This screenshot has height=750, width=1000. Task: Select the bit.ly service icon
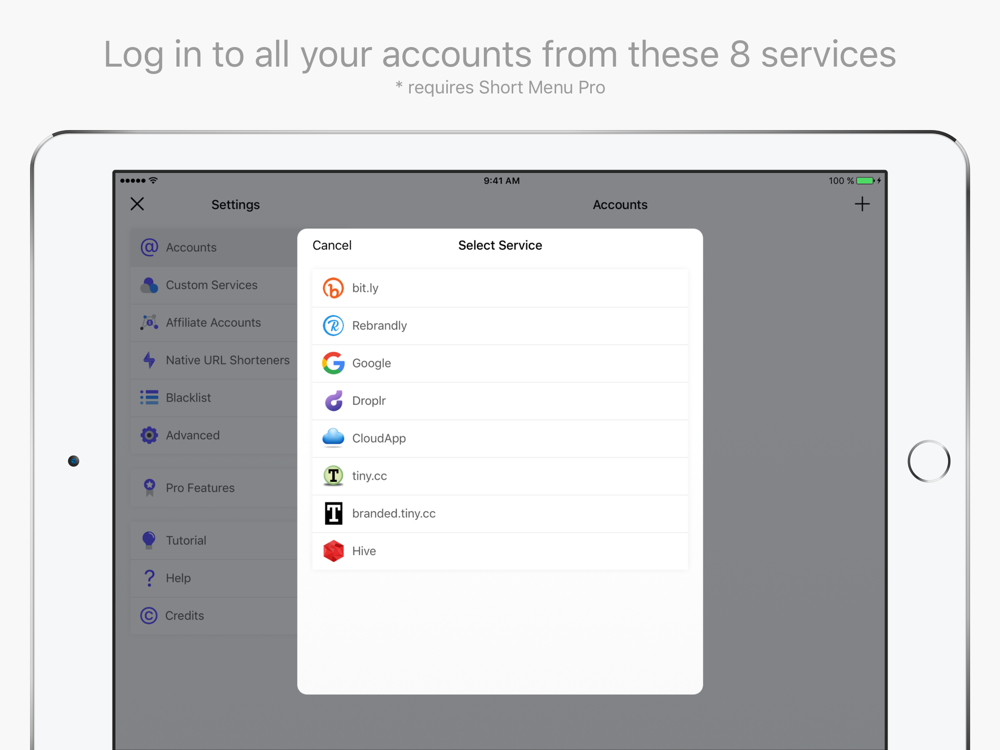coord(333,288)
